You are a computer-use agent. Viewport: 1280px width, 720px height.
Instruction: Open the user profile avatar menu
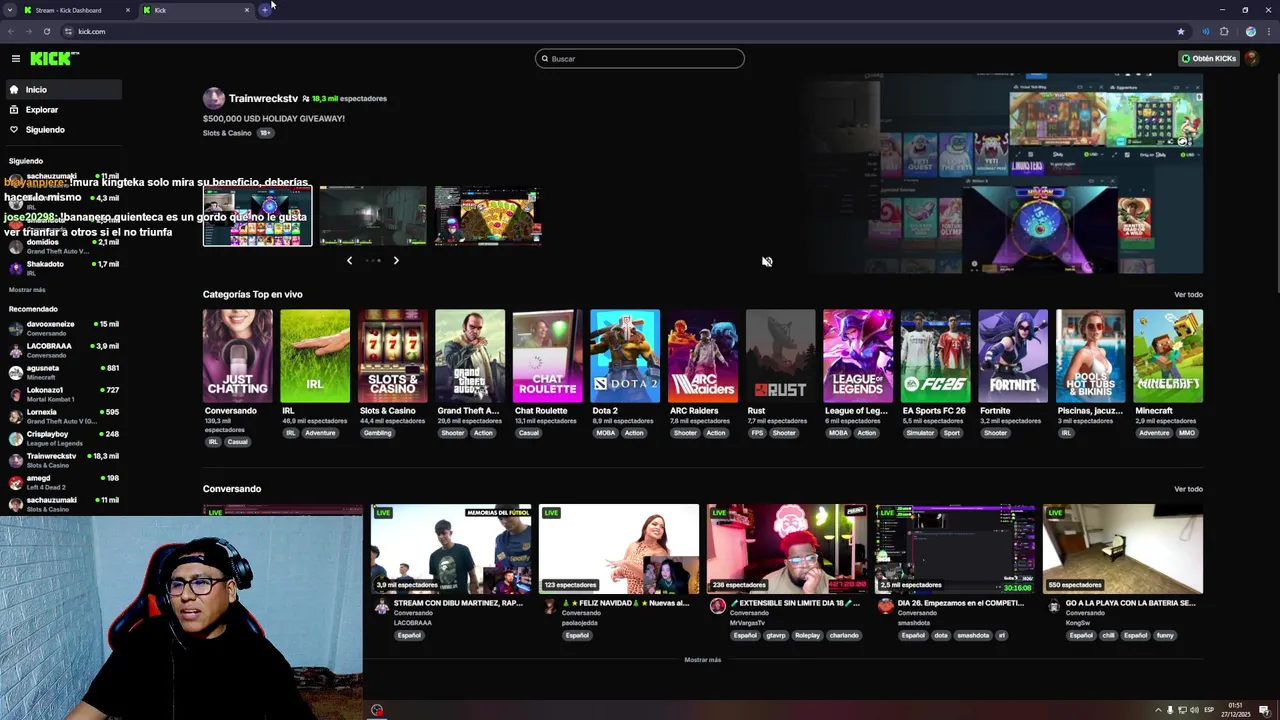[x=1252, y=59]
